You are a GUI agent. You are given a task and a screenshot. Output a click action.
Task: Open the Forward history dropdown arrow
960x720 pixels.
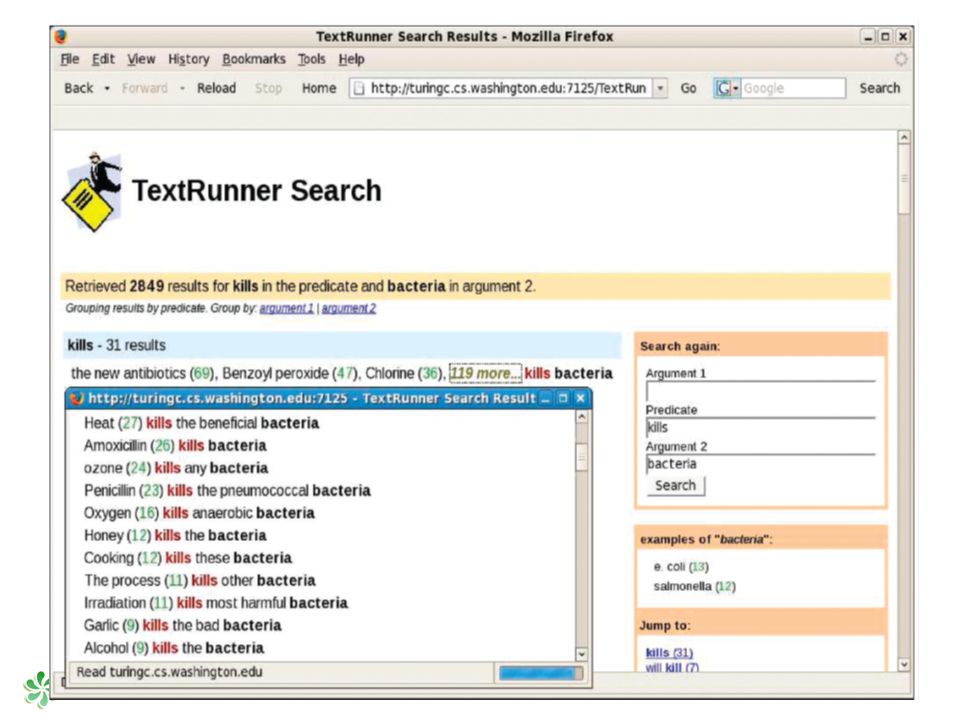tap(182, 88)
